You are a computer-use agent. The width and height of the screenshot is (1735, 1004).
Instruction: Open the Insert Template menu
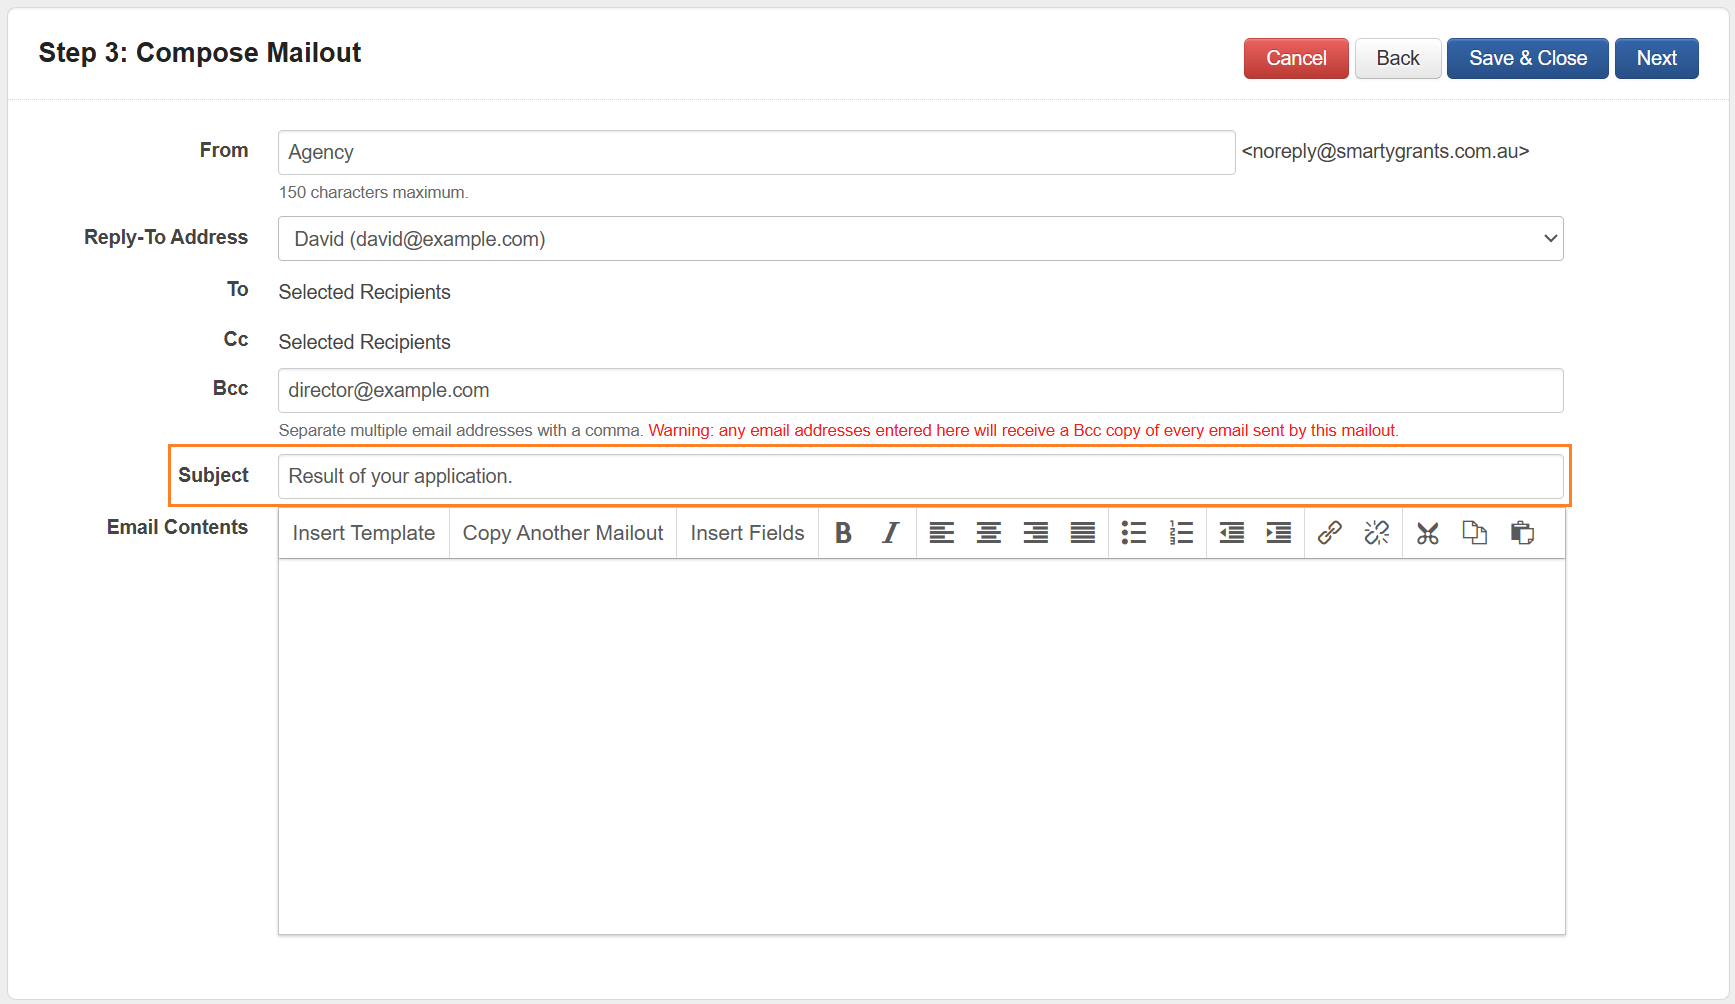click(363, 533)
